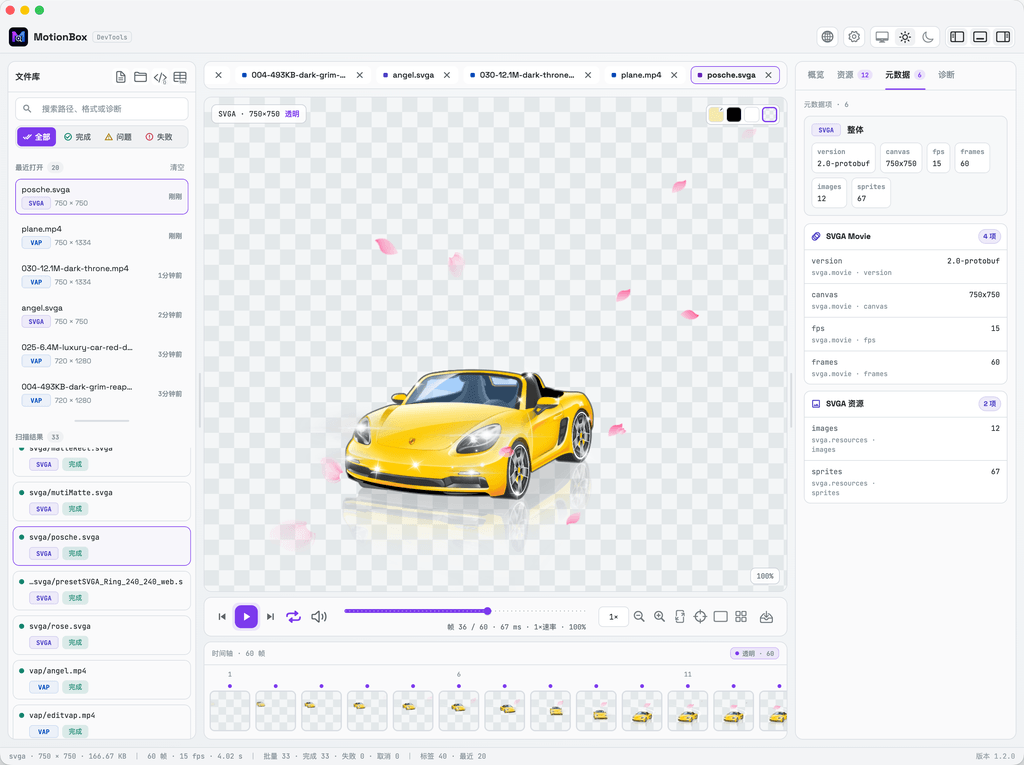Click the table view icon in 文件库
The width and height of the screenshot is (1024, 765).
tap(180, 77)
